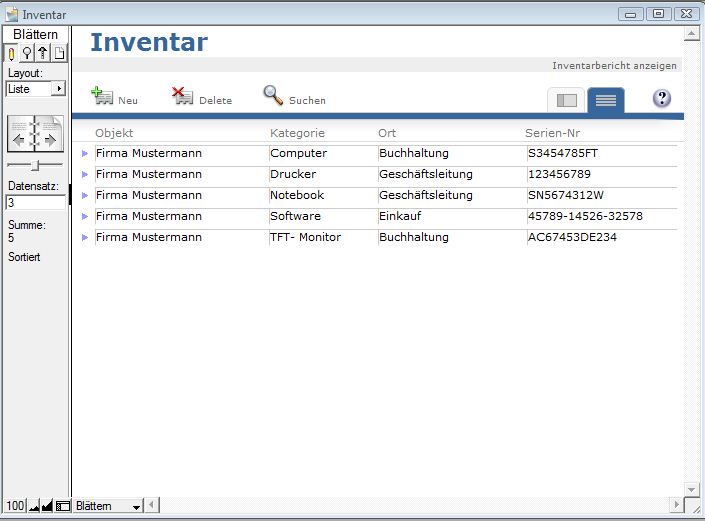The height and width of the screenshot is (521, 705).
Task: Click the arrow beside the Computer row
Action: 85,154
